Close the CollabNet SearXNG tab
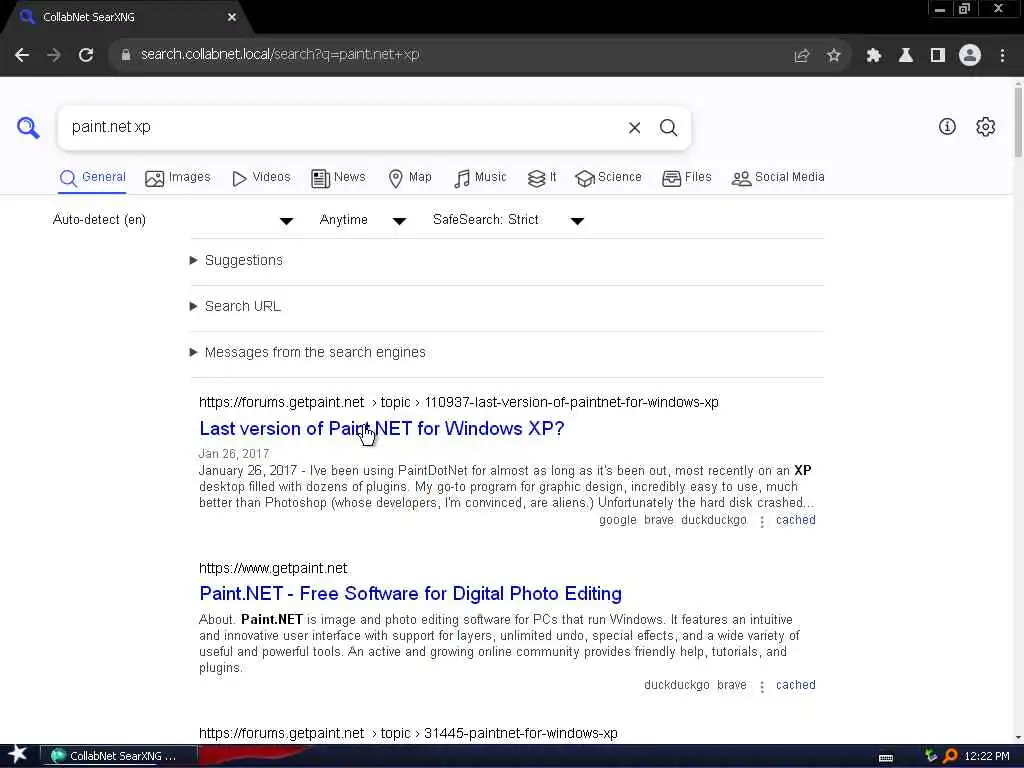Screen dimensions: 1024x768 [x=232, y=17]
